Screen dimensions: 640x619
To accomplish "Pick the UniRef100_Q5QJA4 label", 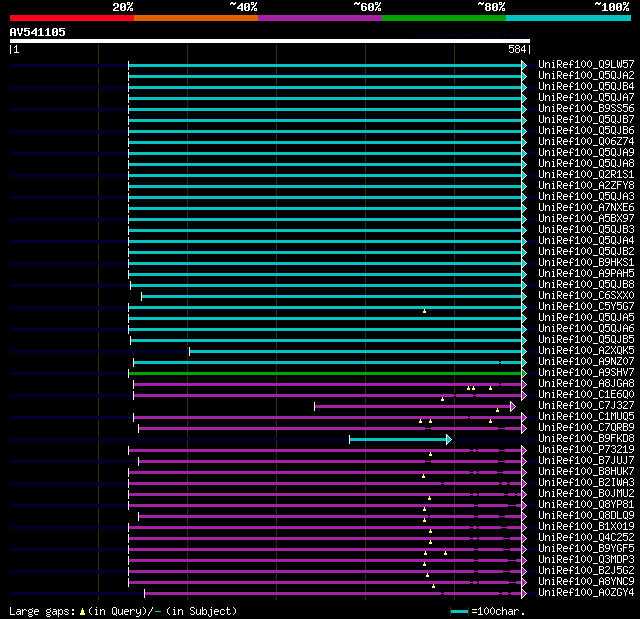I will [x=586, y=241].
